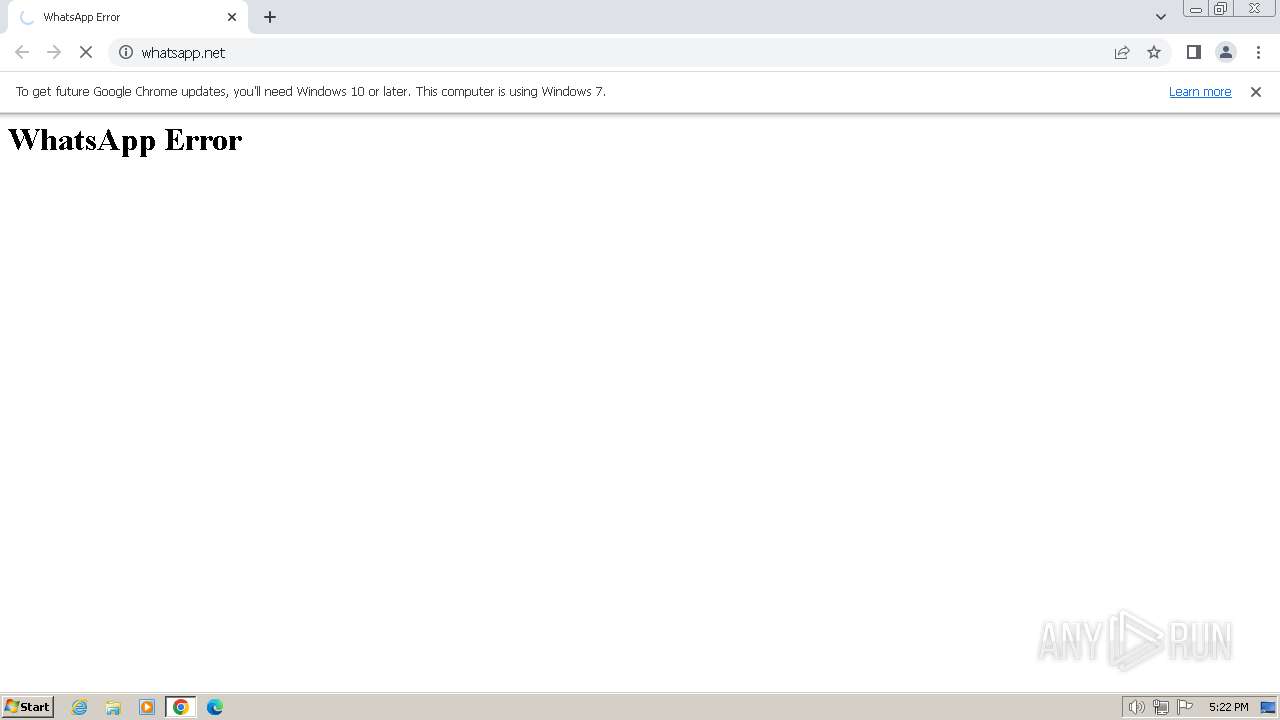This screenshot has width=1280, height=720.
Task: Launch Internet Explorer from taskbar
Action: (x=80, y=707)
